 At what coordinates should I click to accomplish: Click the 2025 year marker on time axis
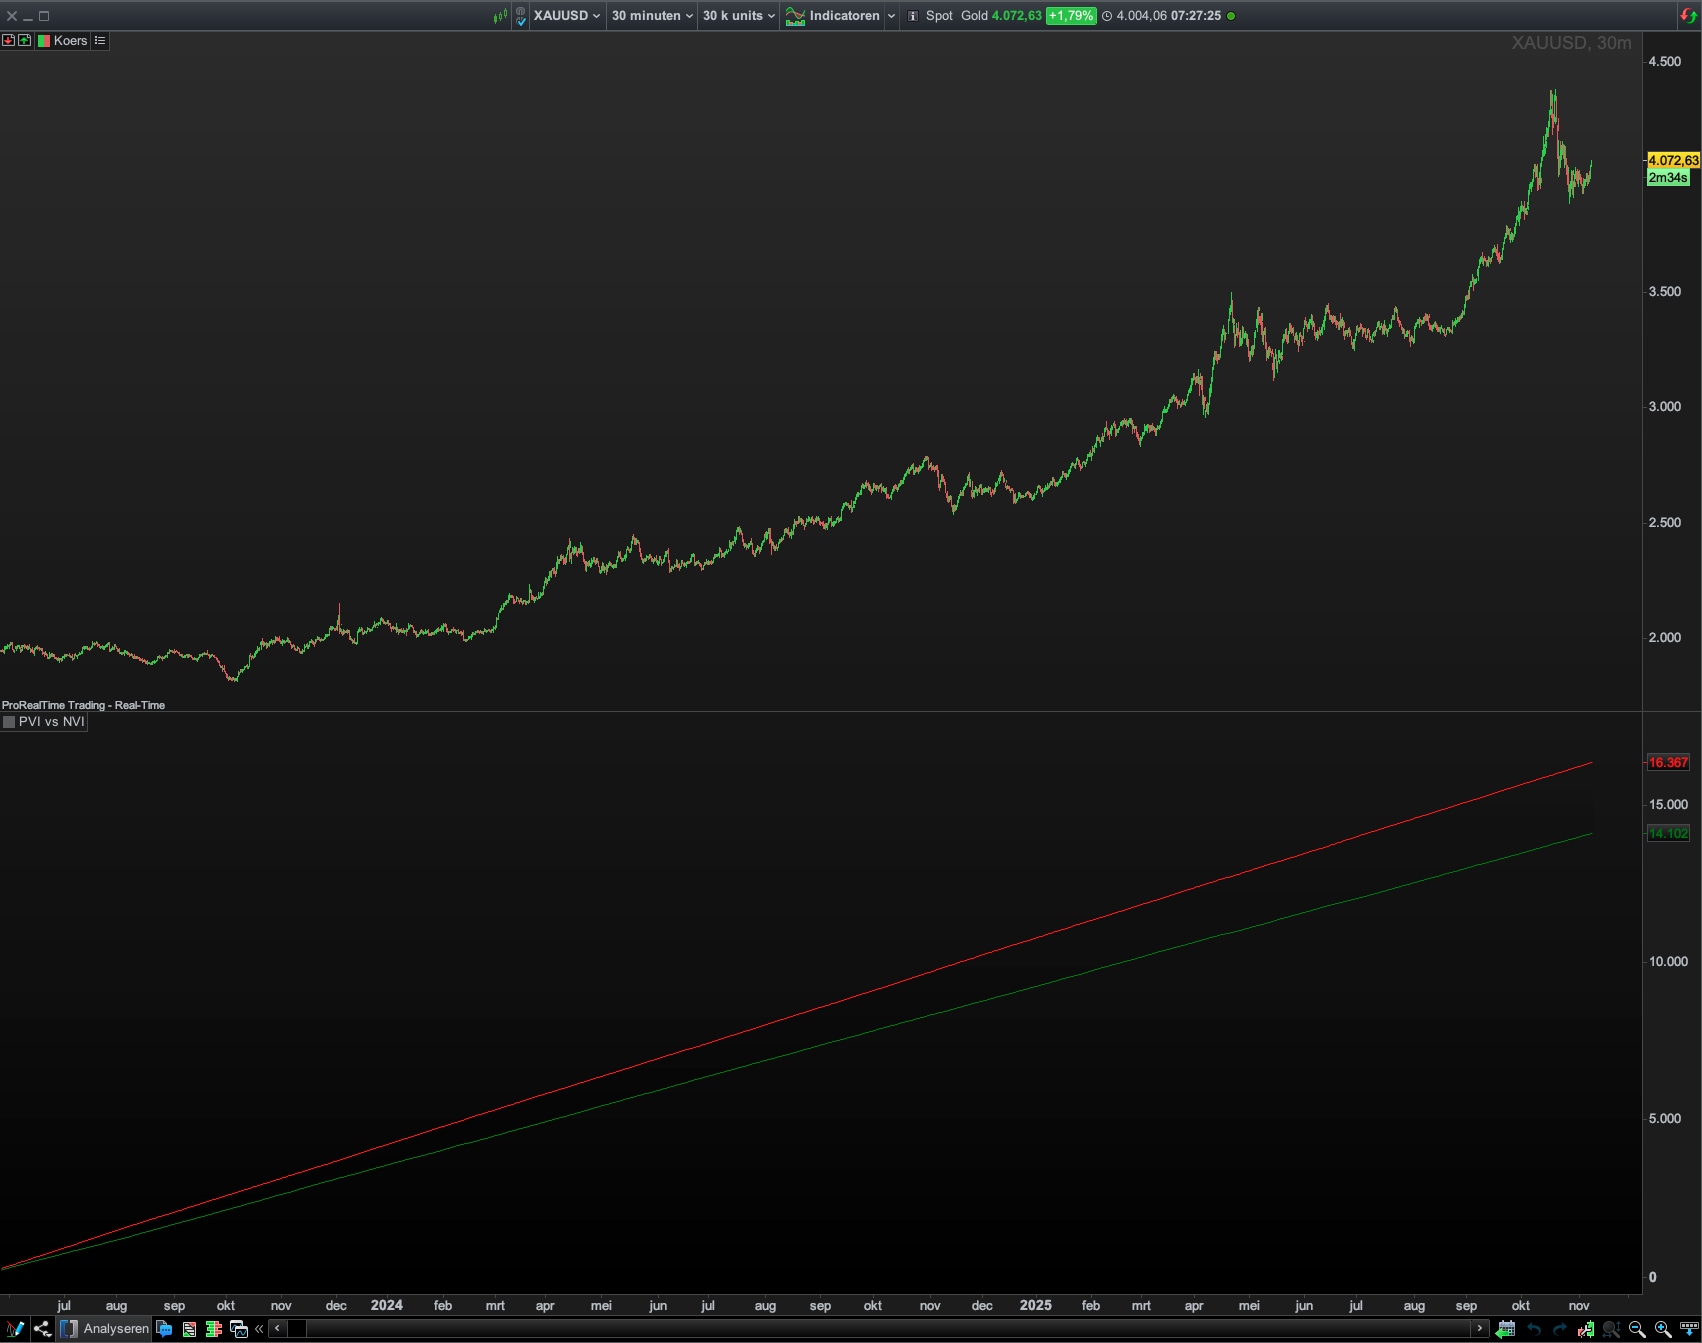pos(1035,1305)
